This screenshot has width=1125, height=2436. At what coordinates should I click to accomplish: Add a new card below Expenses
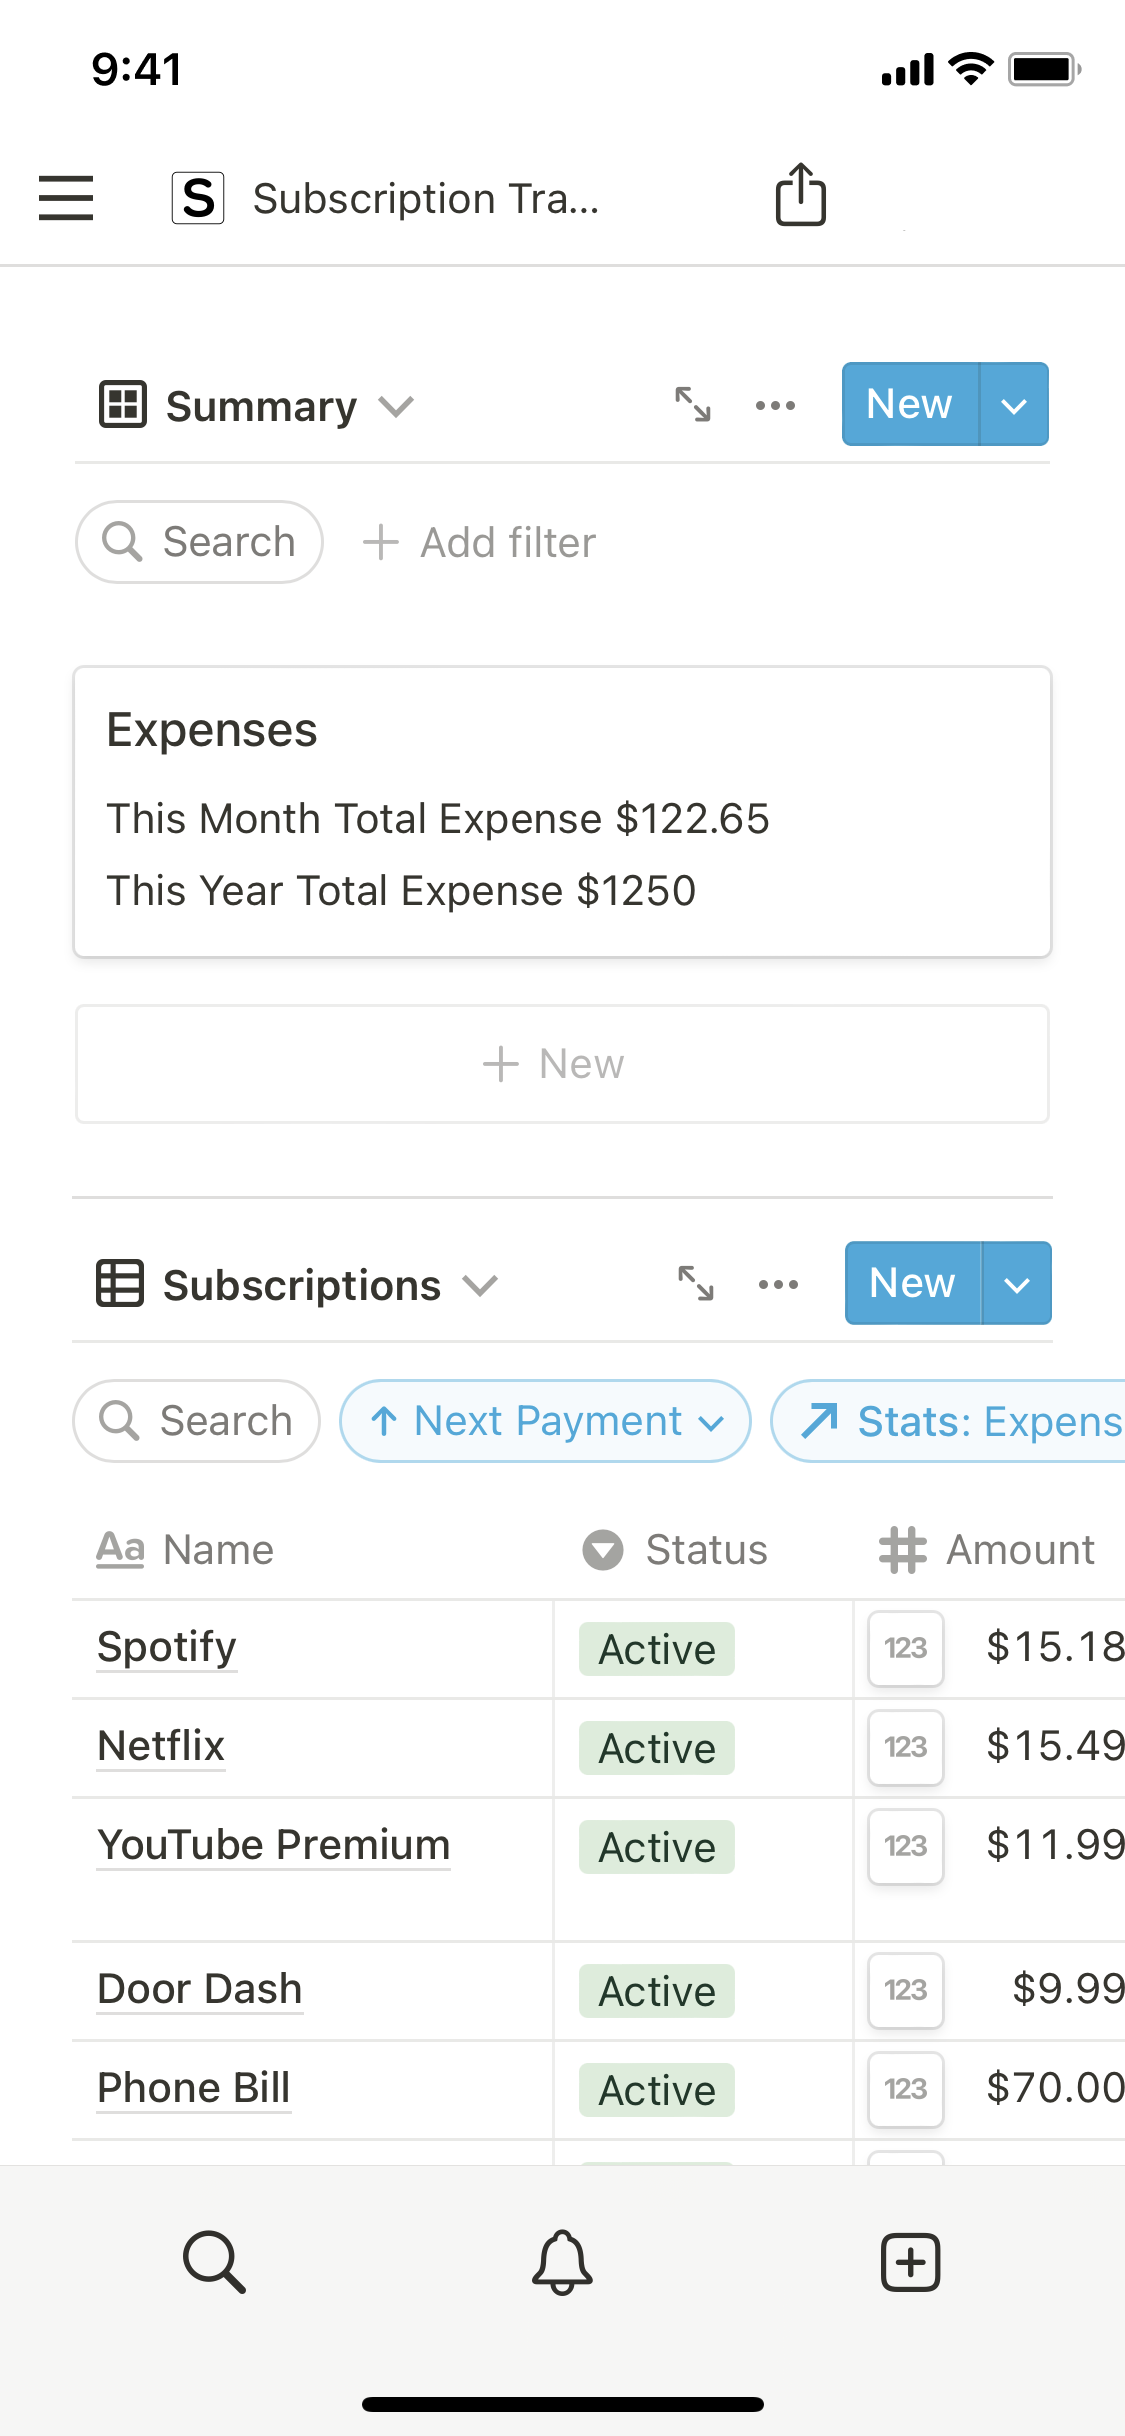click(x=562, y=1064)
